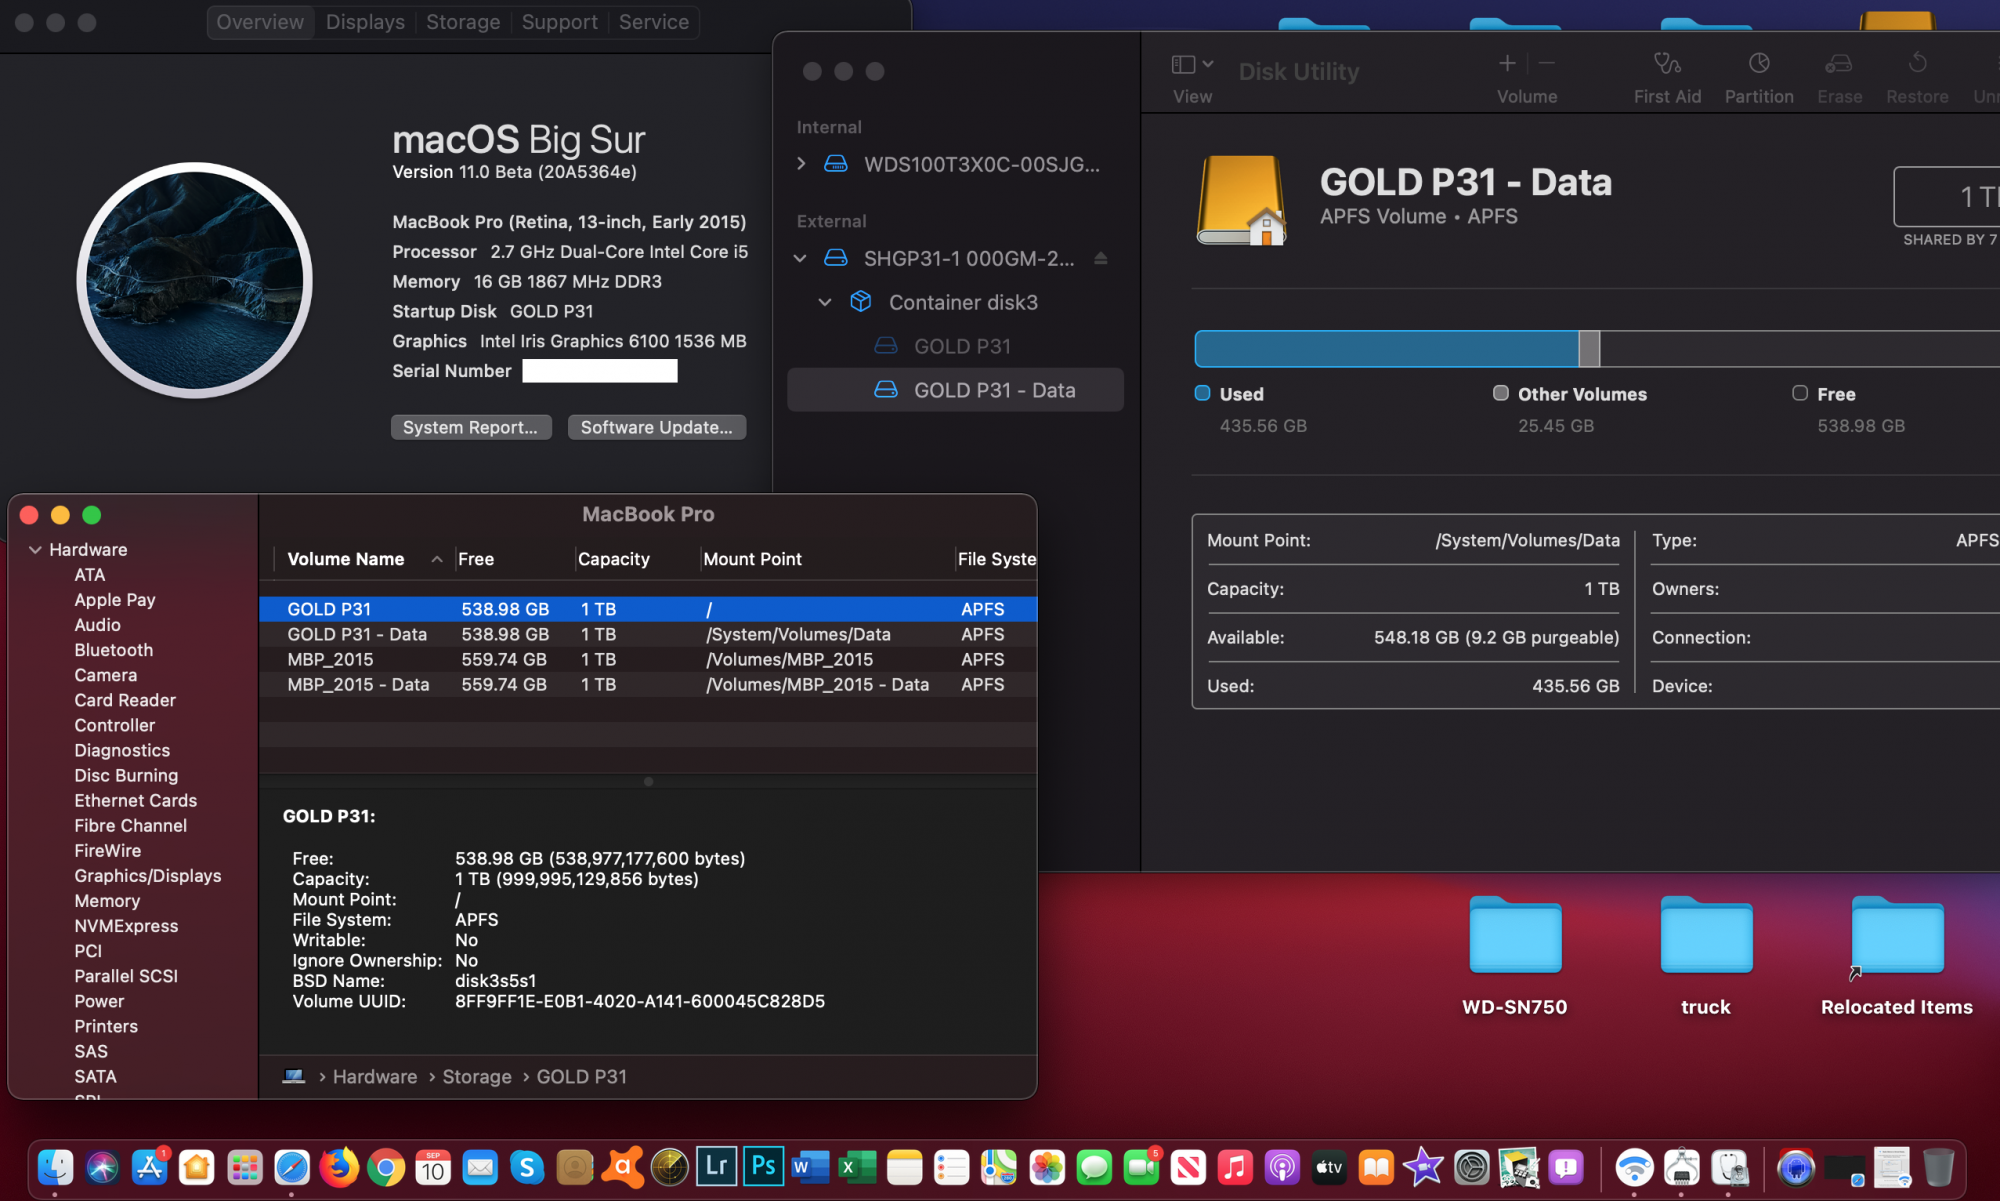Click the Finder icon in Dock
The height and width of the screenshot is (1201, 2000).
(x=55, y=1167)
